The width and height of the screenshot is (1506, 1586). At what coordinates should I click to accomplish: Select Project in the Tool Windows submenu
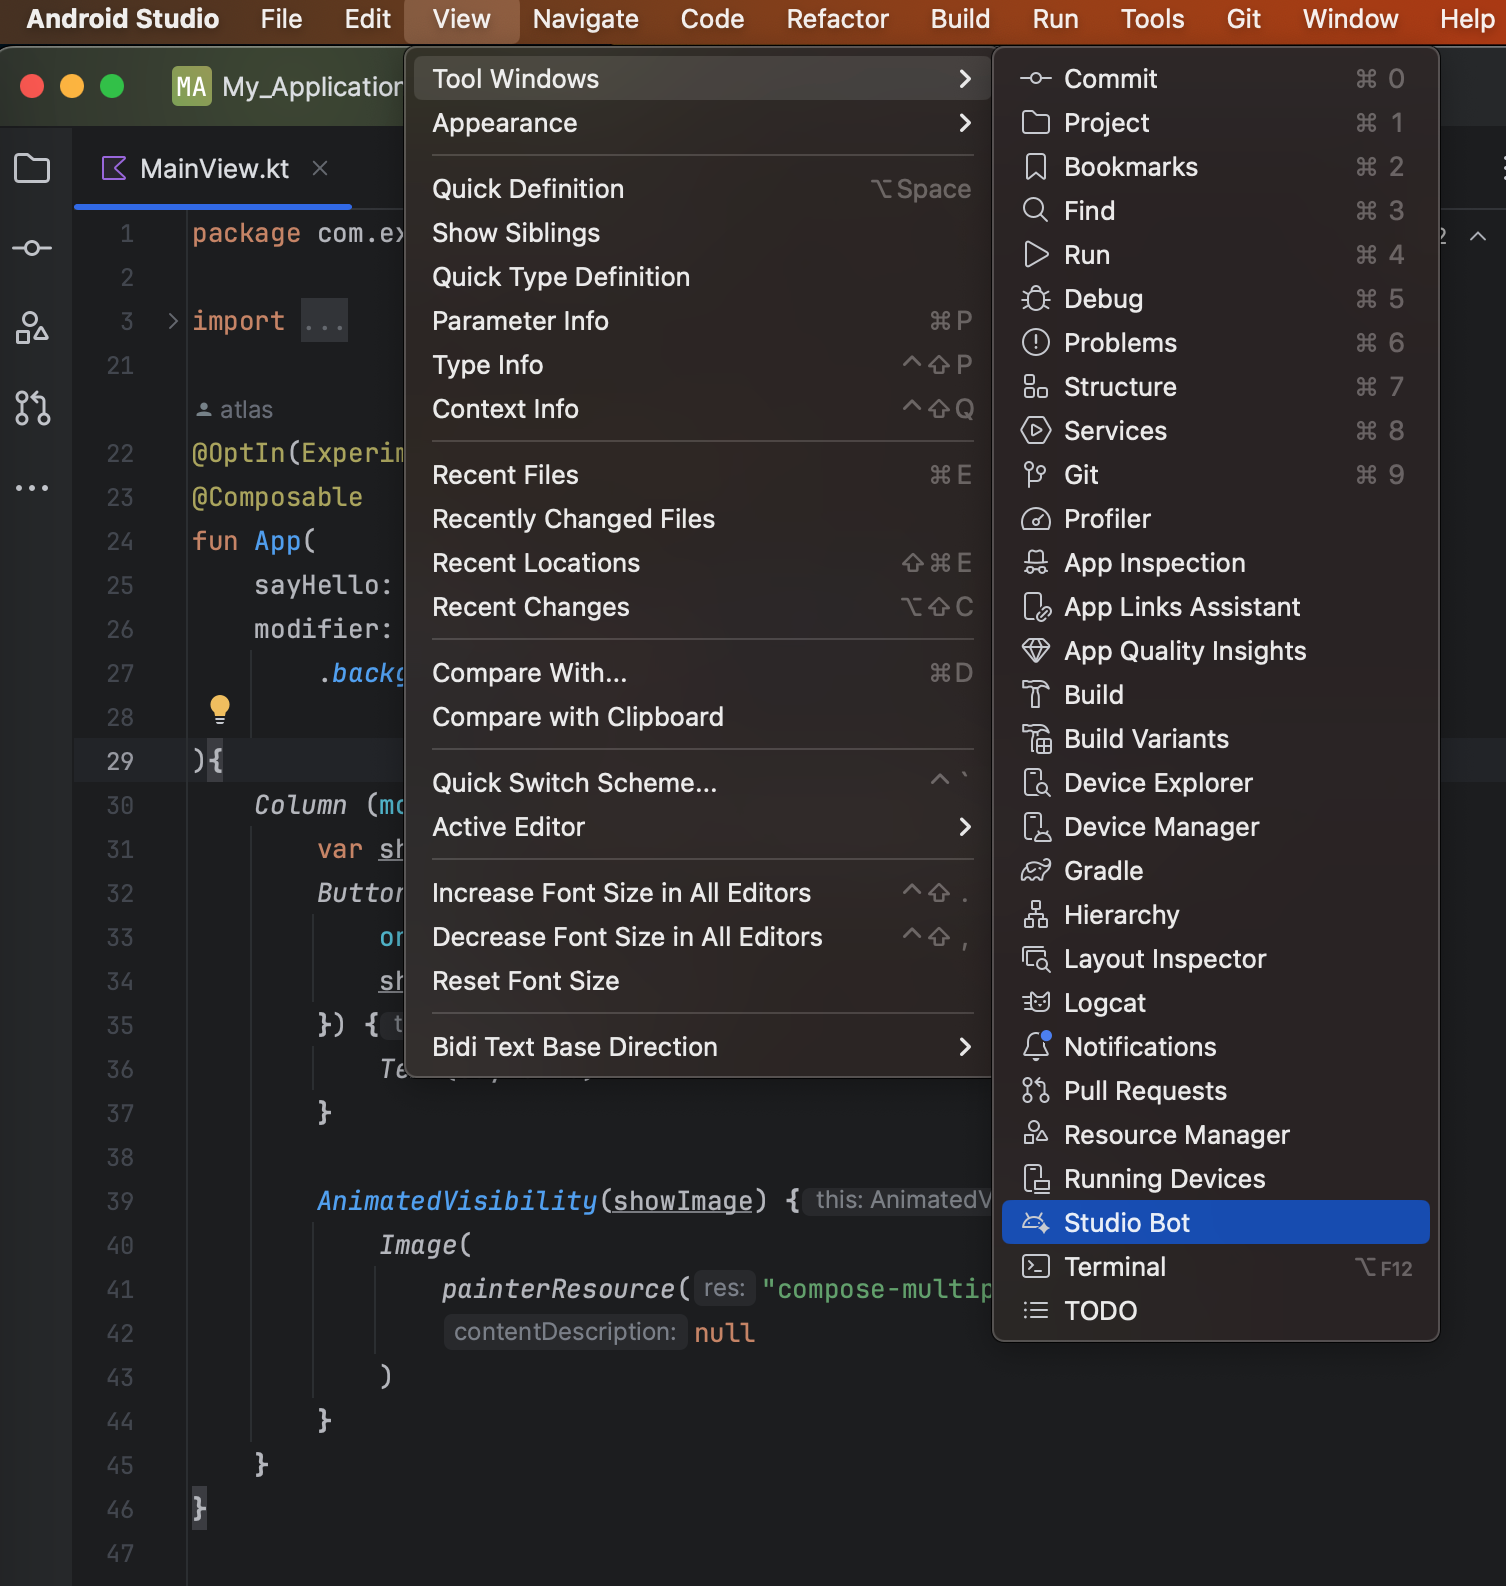(1215, 122)
